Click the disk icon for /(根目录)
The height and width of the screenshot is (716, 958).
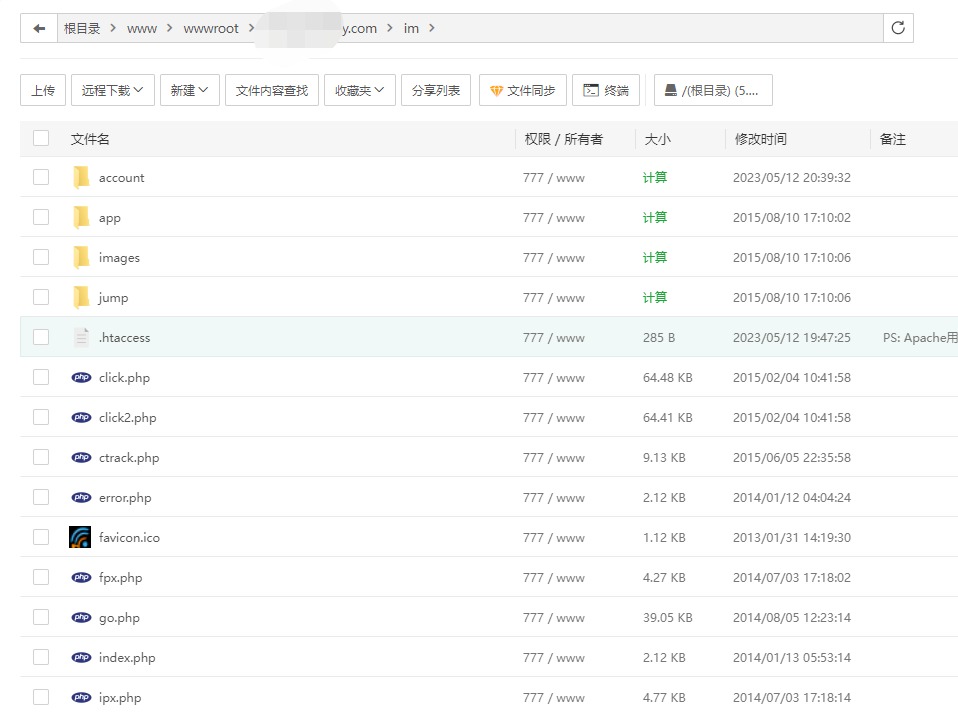coord(670,90)
